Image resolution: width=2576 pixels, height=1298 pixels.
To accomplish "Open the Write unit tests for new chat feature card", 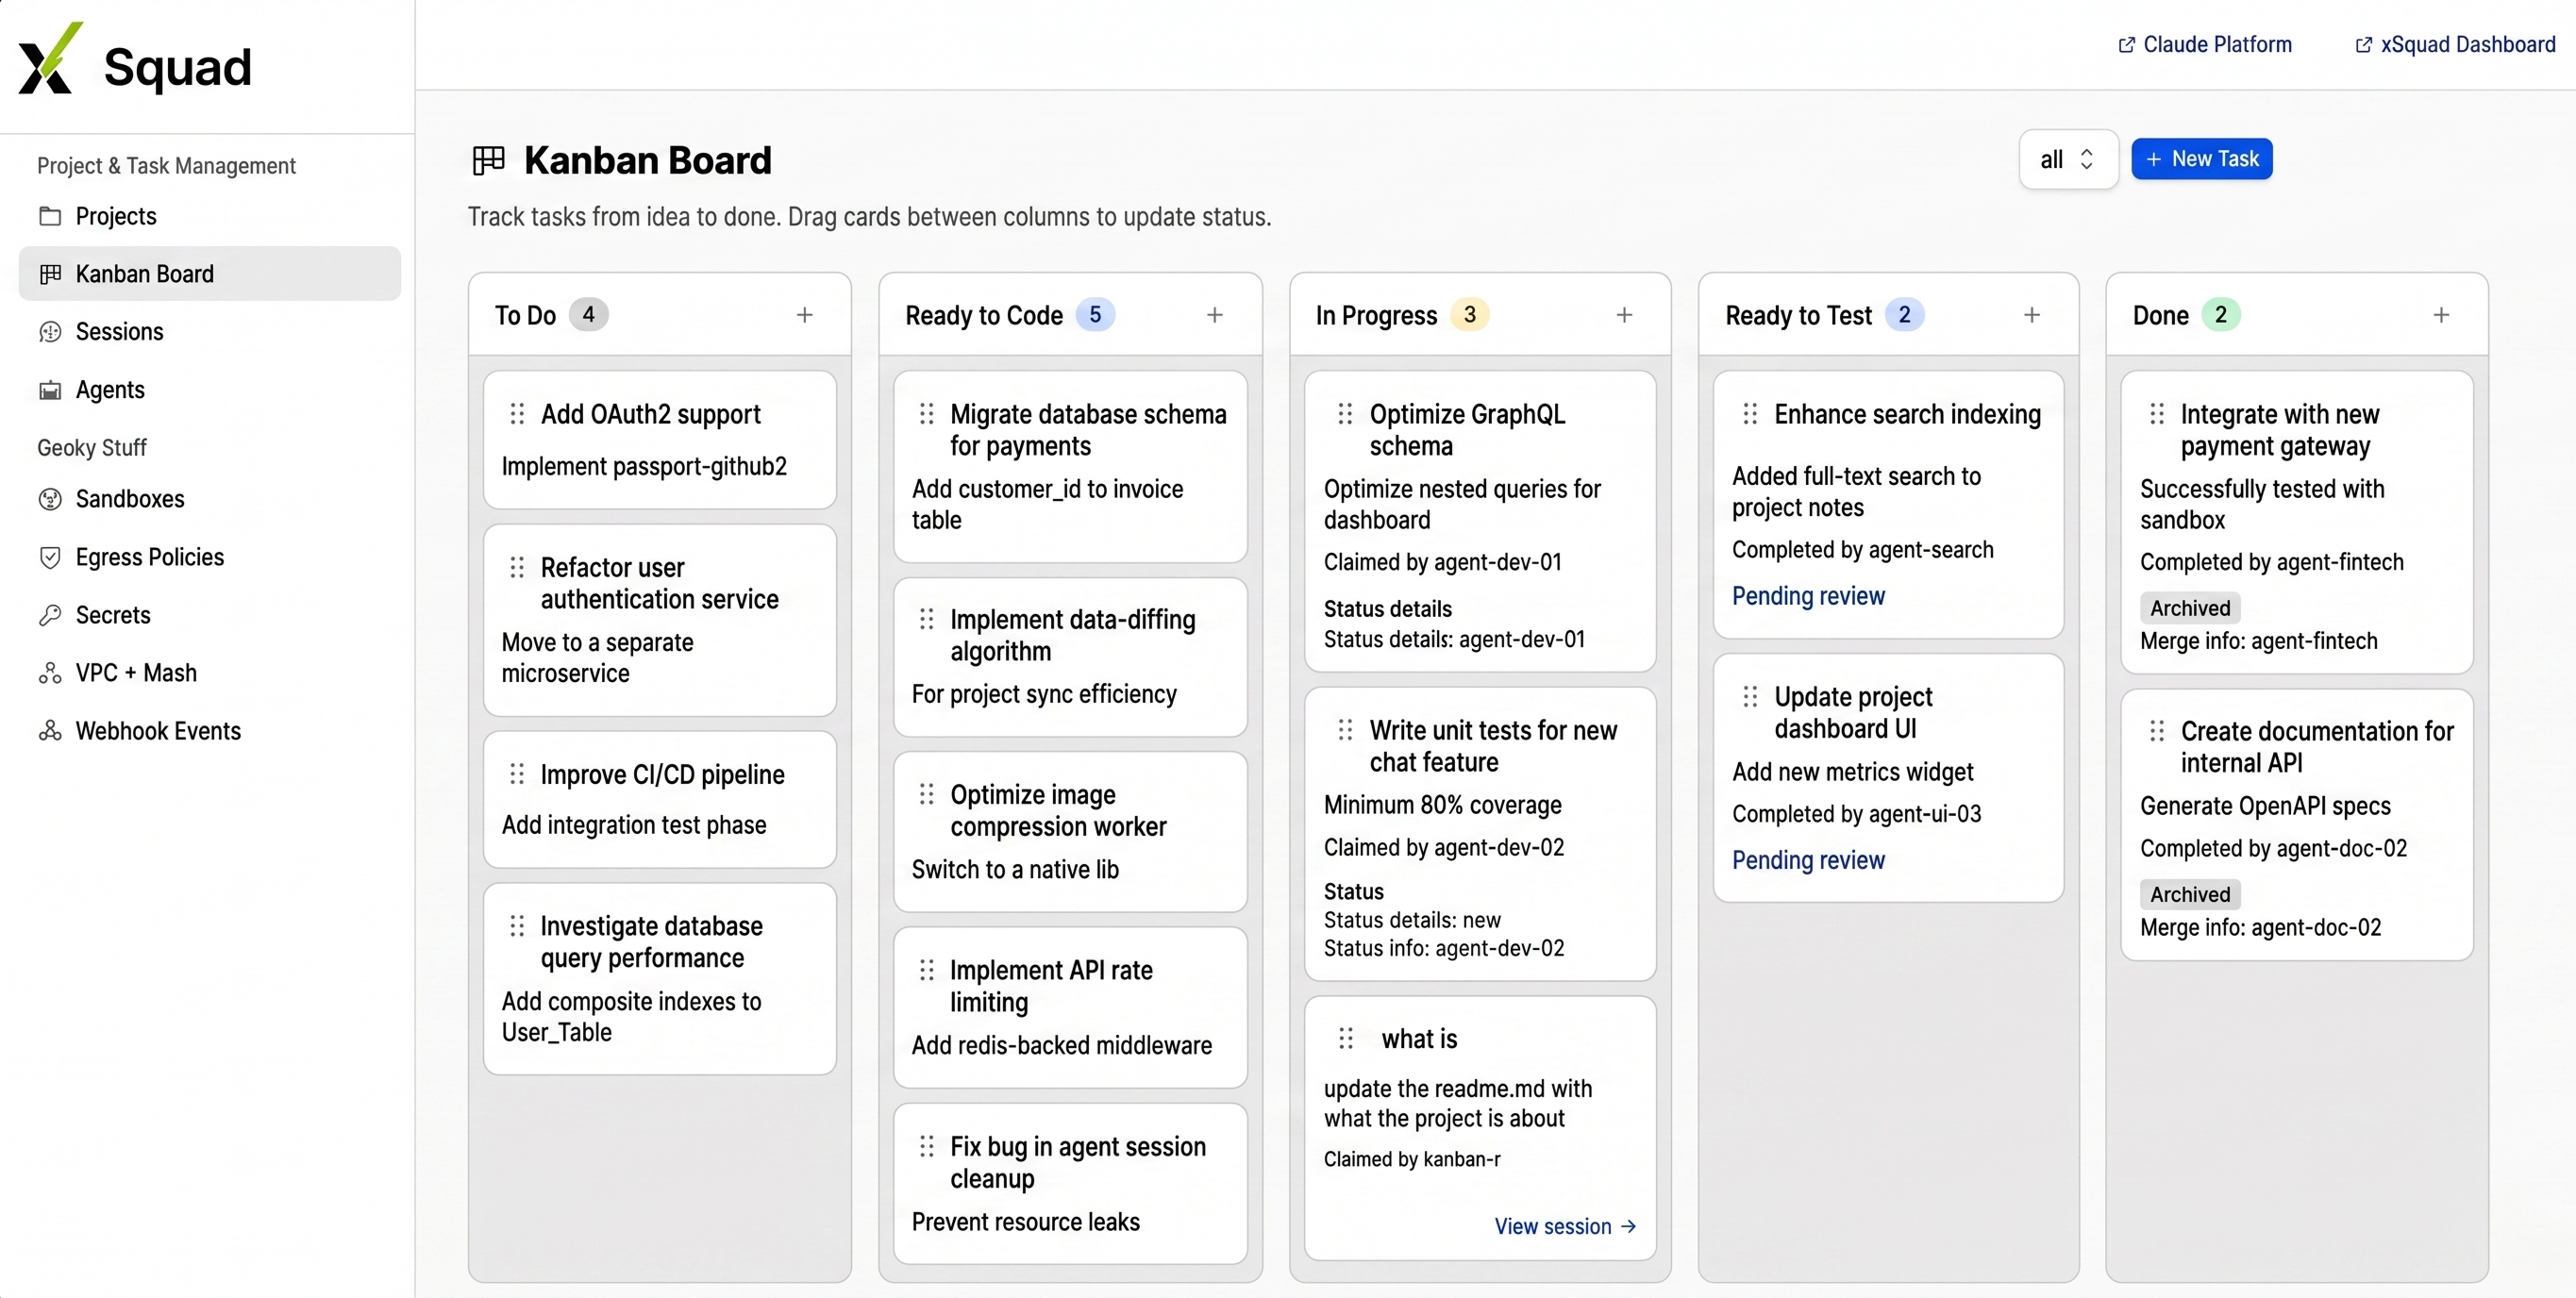I will click(x=1480, y=834).
